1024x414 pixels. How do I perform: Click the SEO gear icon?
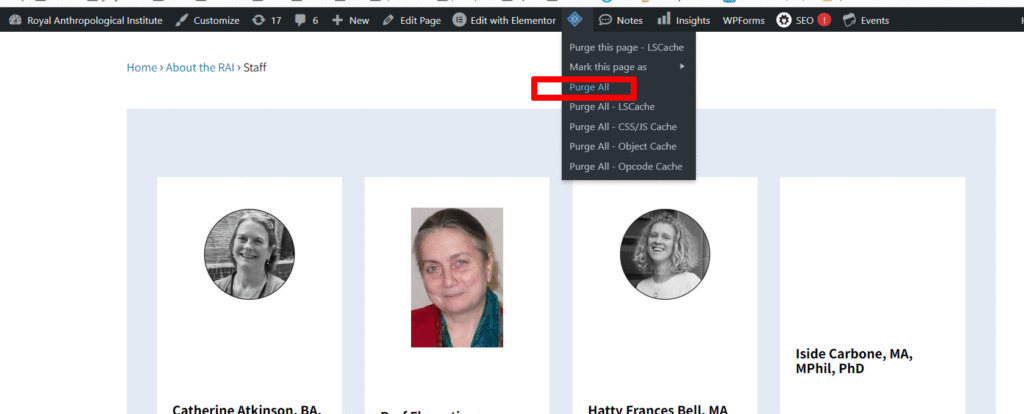(784, 20)
